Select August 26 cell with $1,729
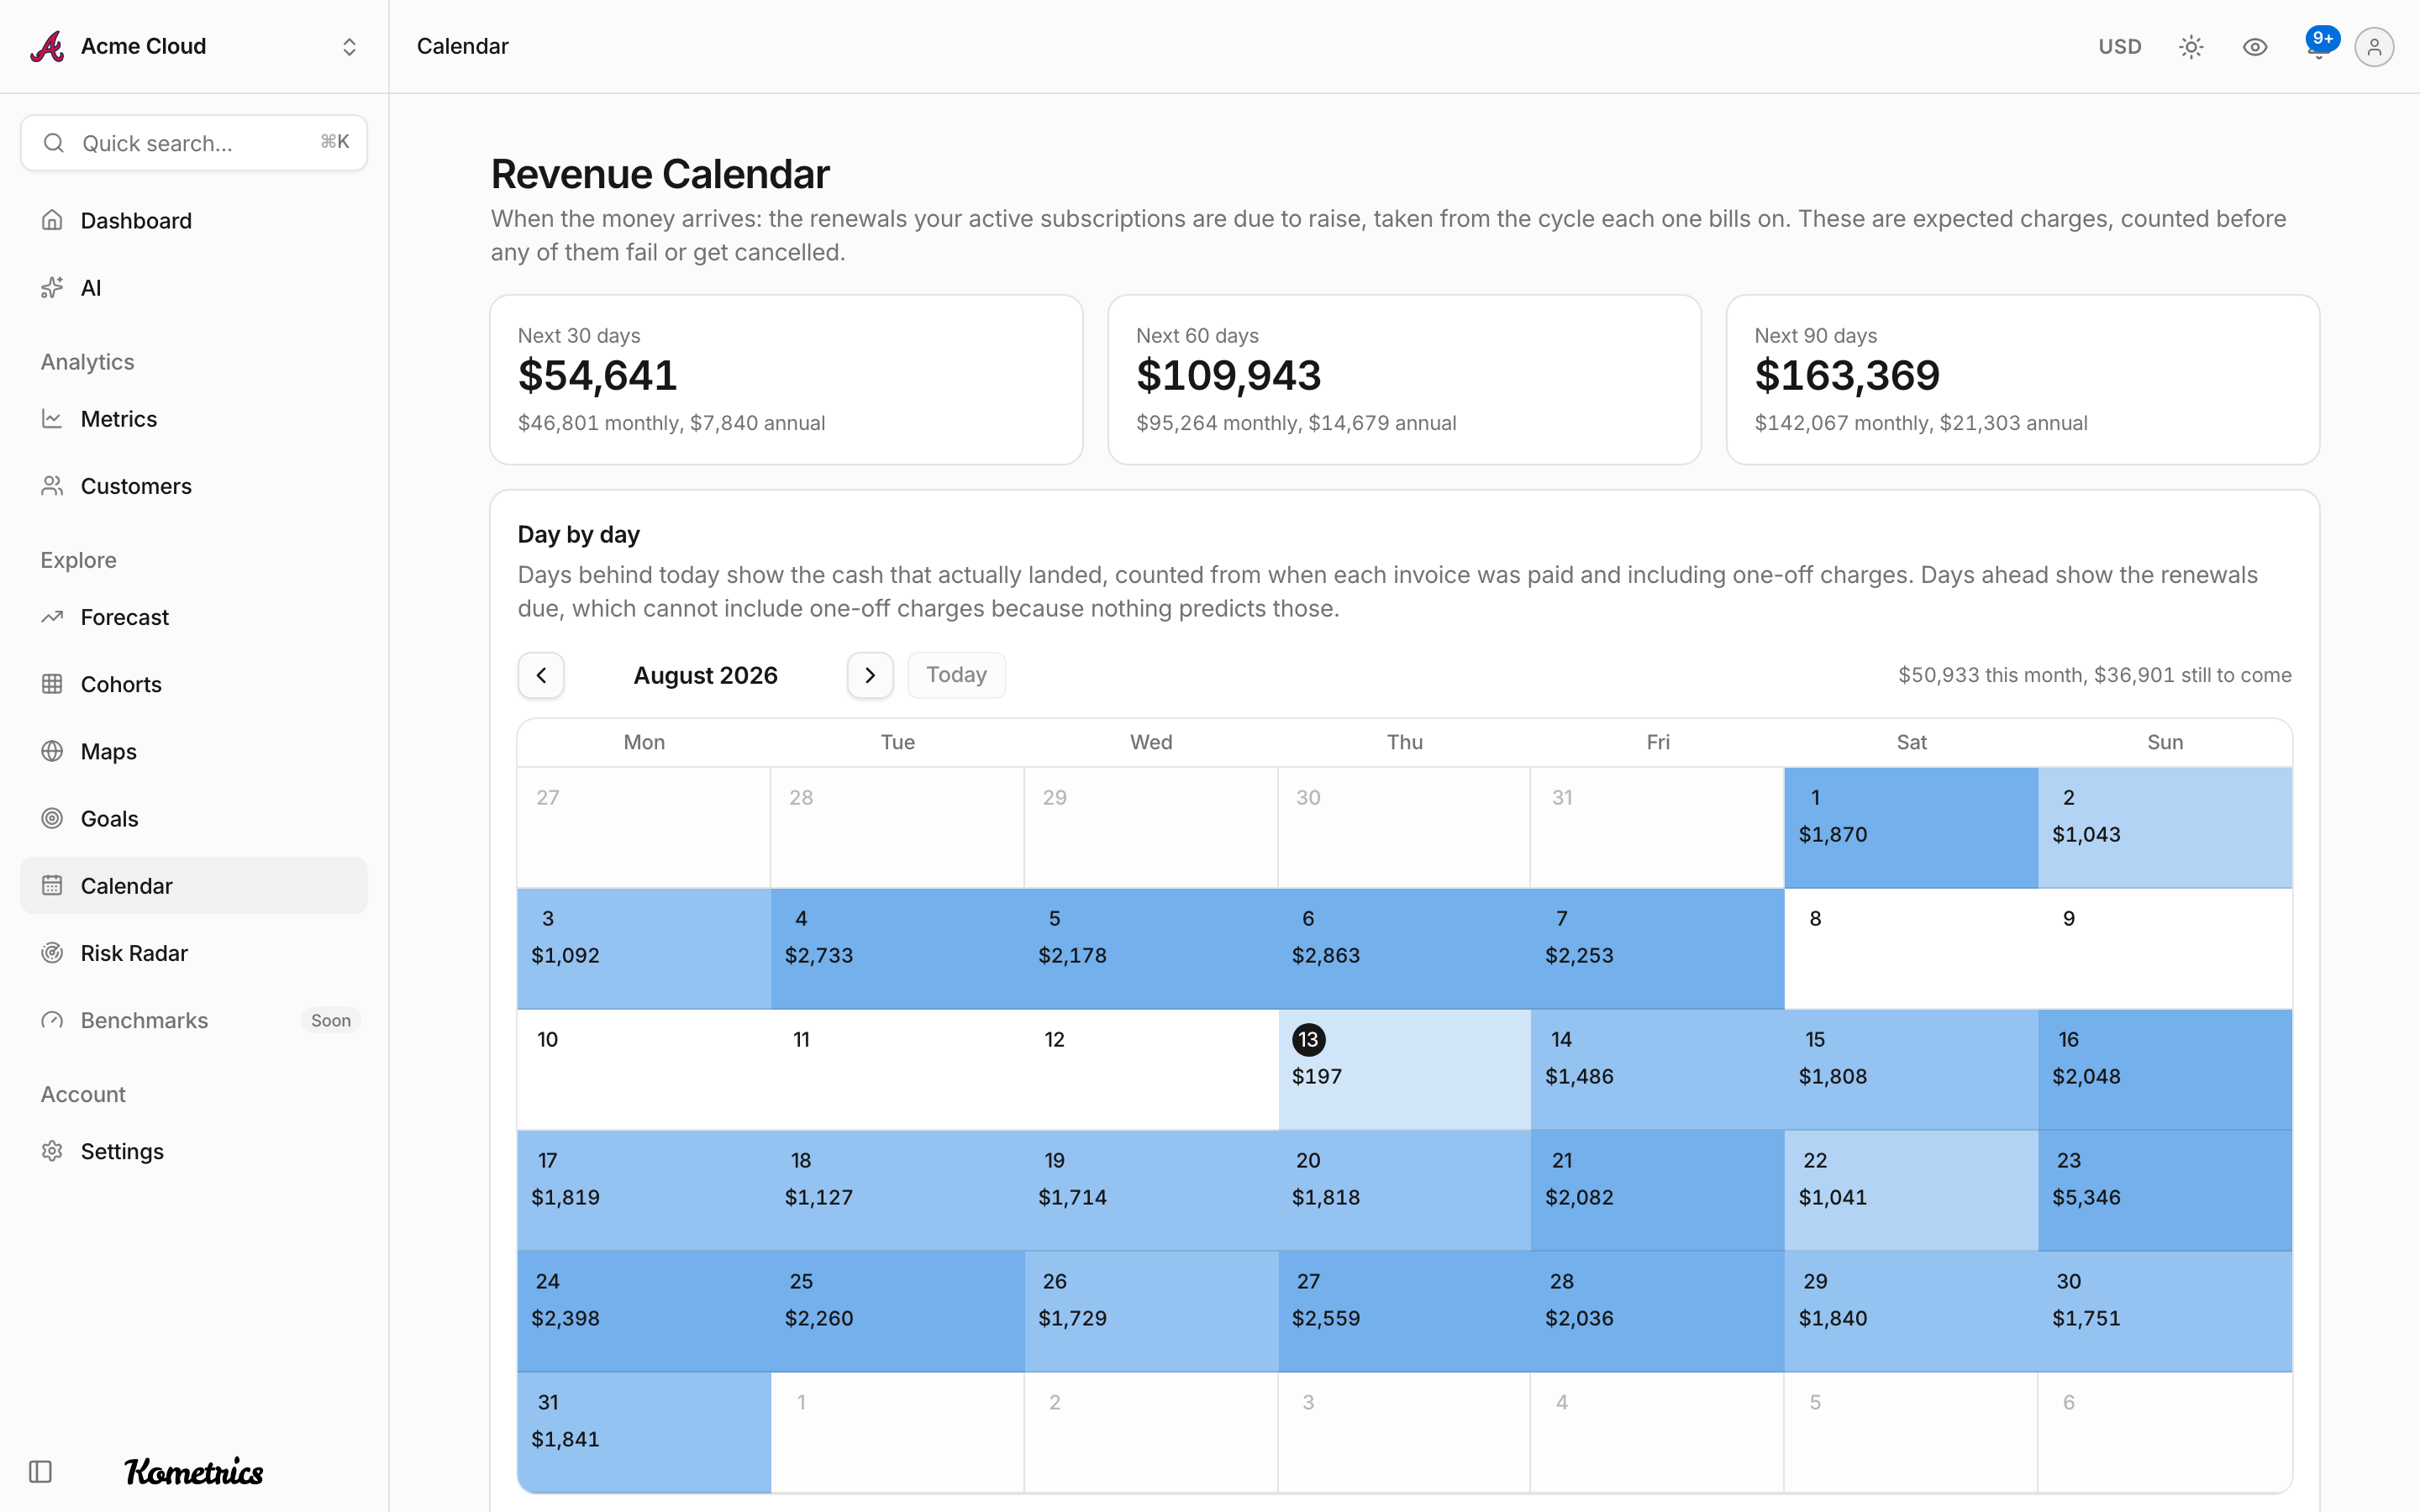Image resolution: width=2420 pixels, height=1512 pixels. [x=1151, y=1312]
